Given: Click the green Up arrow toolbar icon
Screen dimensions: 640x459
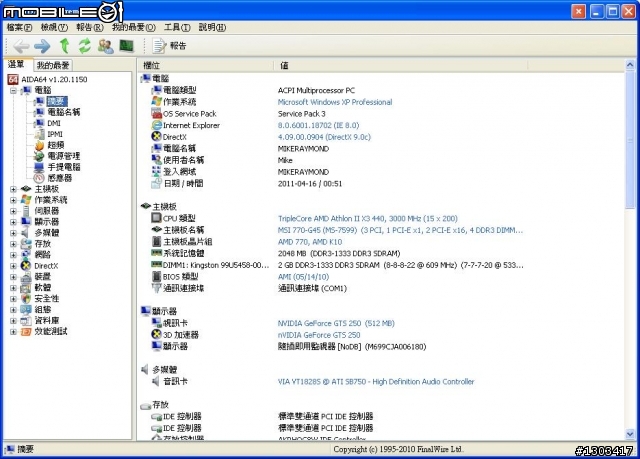Looking at the screenshot, I should click(x=64, y=46).
